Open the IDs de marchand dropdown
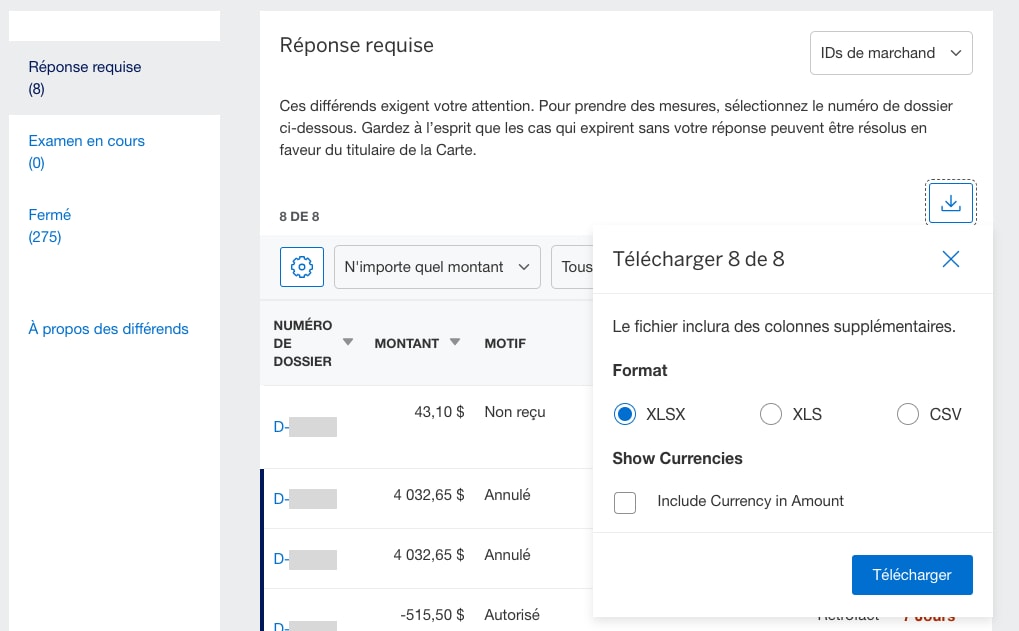Viewport: 1019px width, 631px height. point(890,52)
